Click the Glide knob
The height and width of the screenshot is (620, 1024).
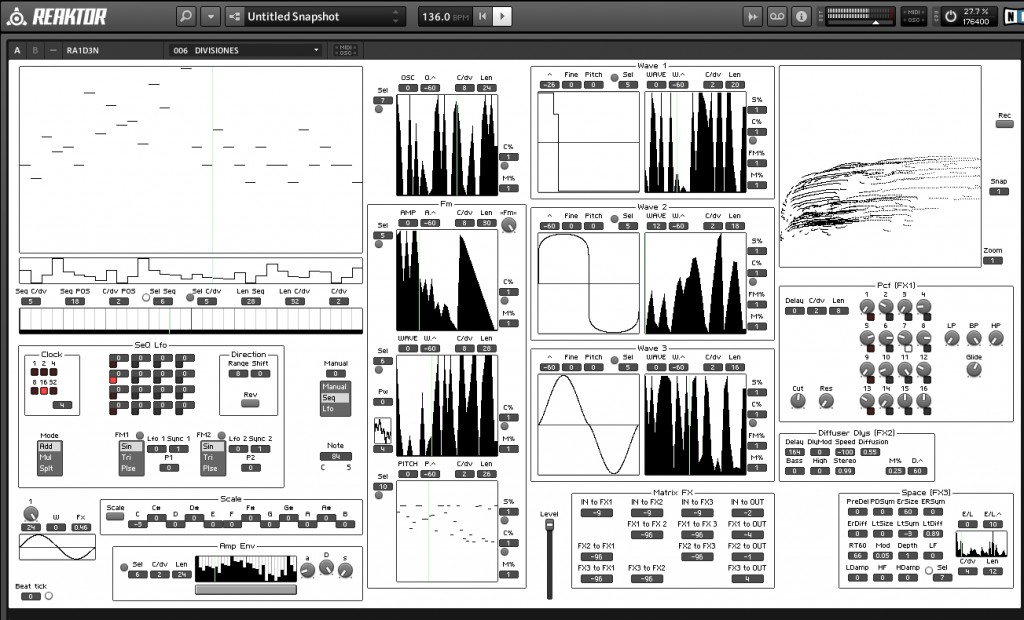(974, 370)
